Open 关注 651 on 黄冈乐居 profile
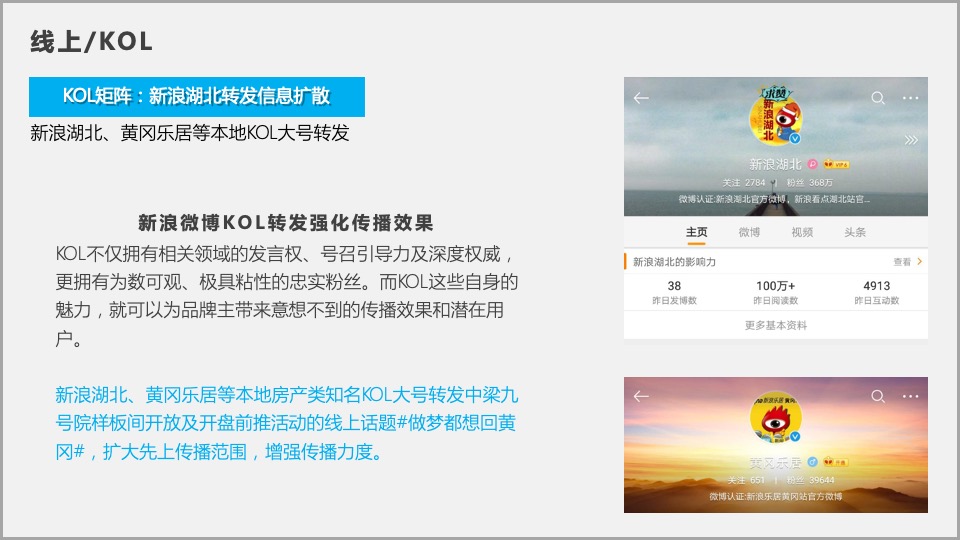 746,480
